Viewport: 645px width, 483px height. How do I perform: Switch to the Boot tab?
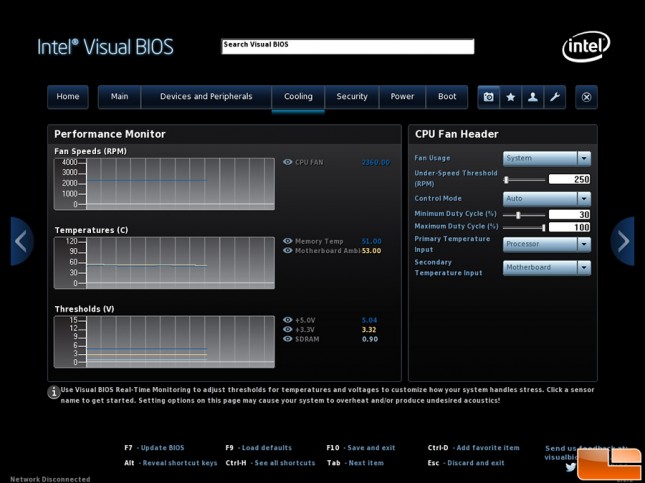447,97
